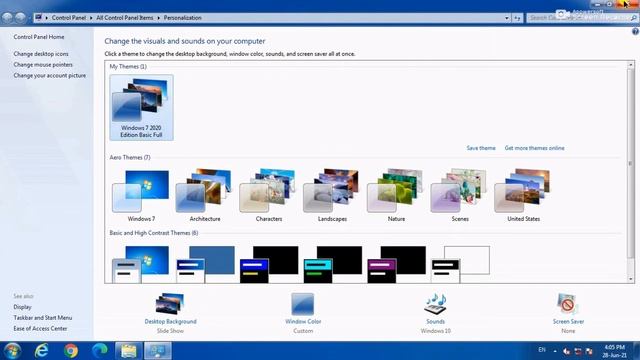This screenshot has width=640, height=360.
Task: Open Help with the question mark icon
Action: pyautogui.click(x=635, y=32)
